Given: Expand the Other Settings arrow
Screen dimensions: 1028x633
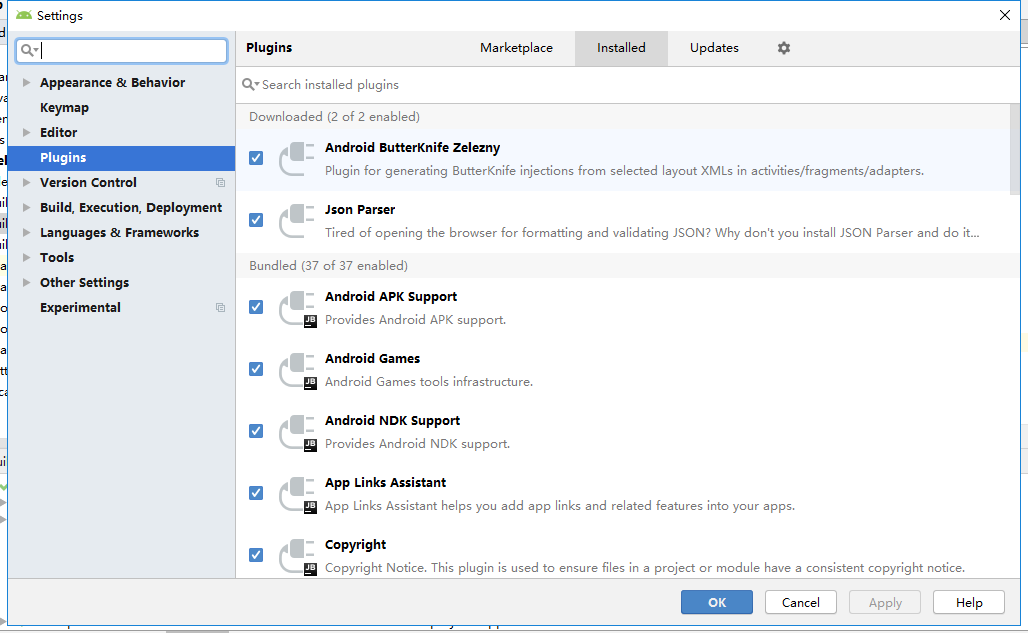Looking at the screenshot, I should (x=26, y=282).
